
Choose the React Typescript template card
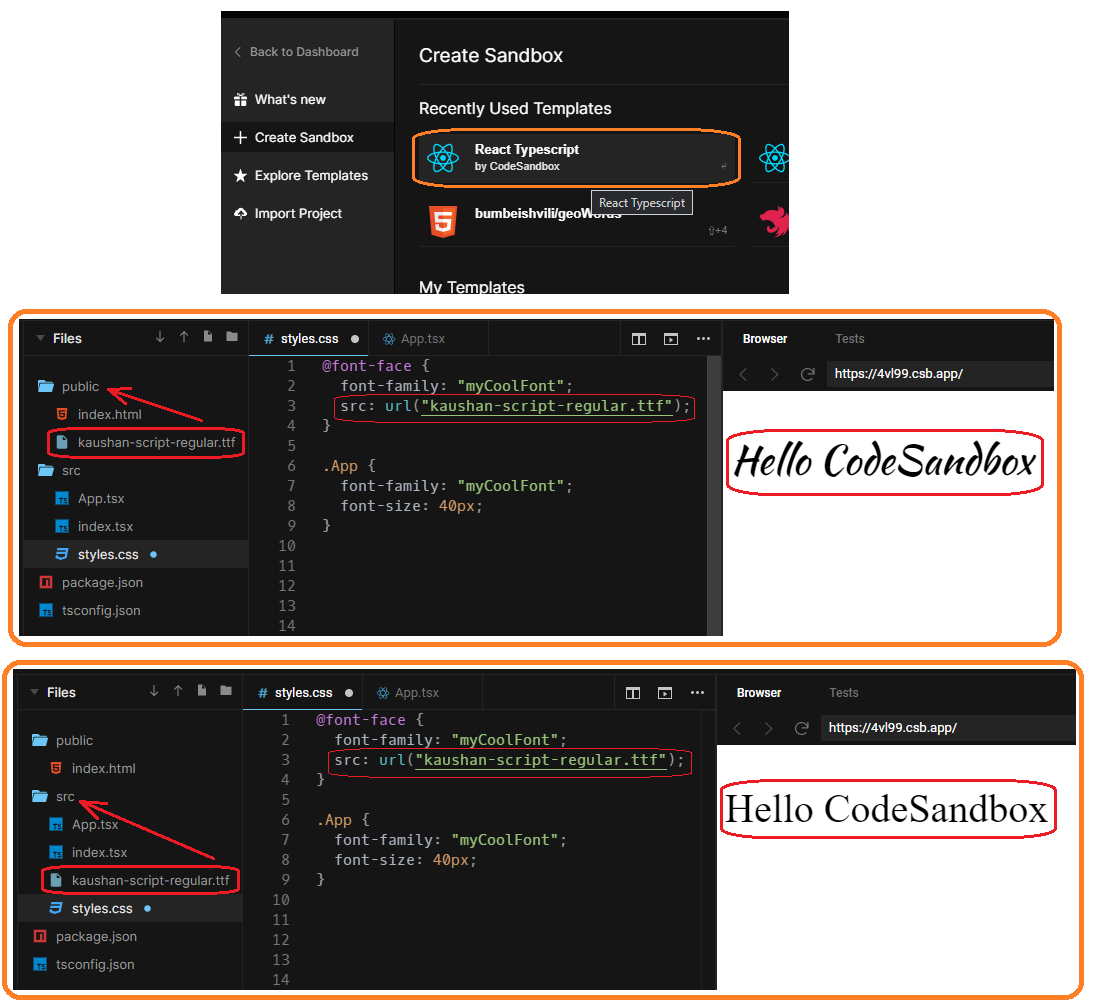[576, 157]
